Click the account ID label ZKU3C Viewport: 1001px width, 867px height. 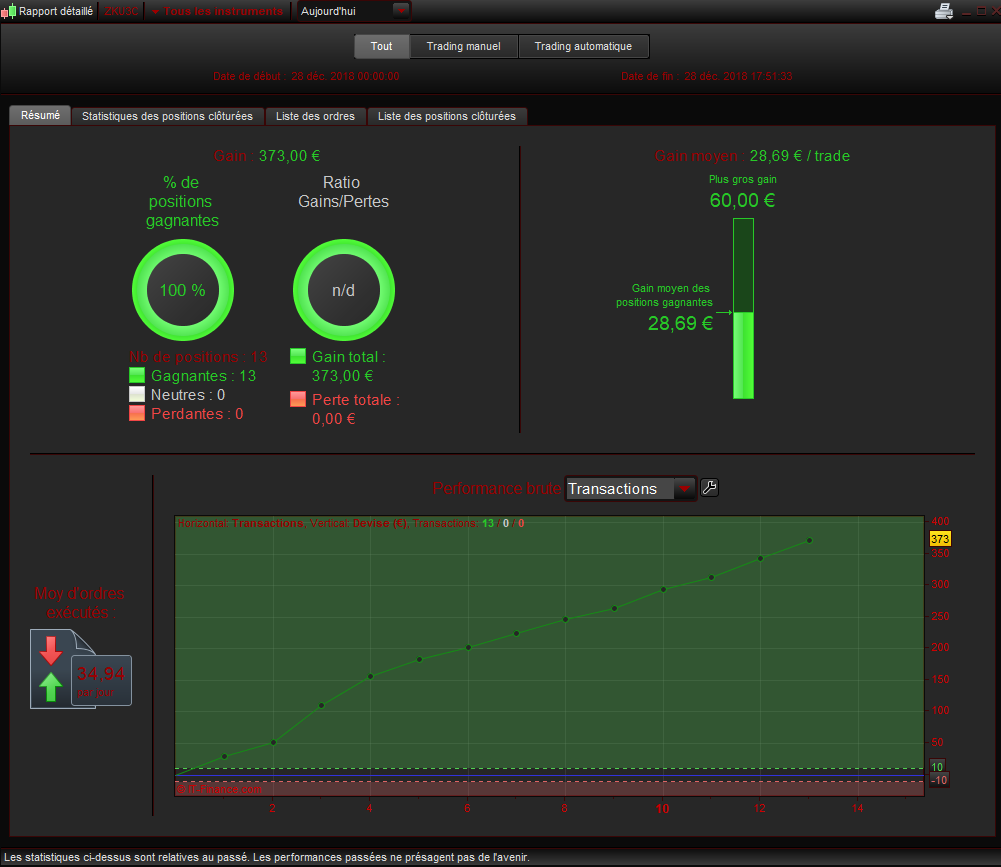pos(121,11)
